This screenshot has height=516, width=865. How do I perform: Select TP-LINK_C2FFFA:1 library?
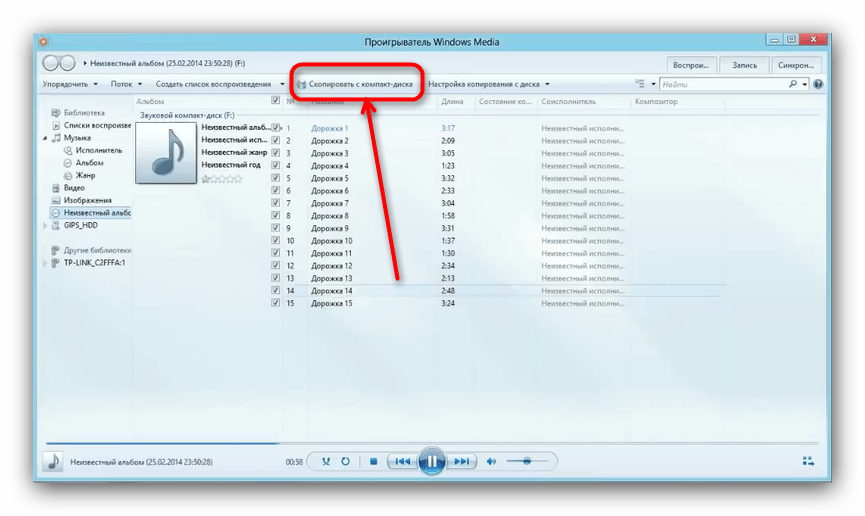pyautogui.click(x=94, y=263)
